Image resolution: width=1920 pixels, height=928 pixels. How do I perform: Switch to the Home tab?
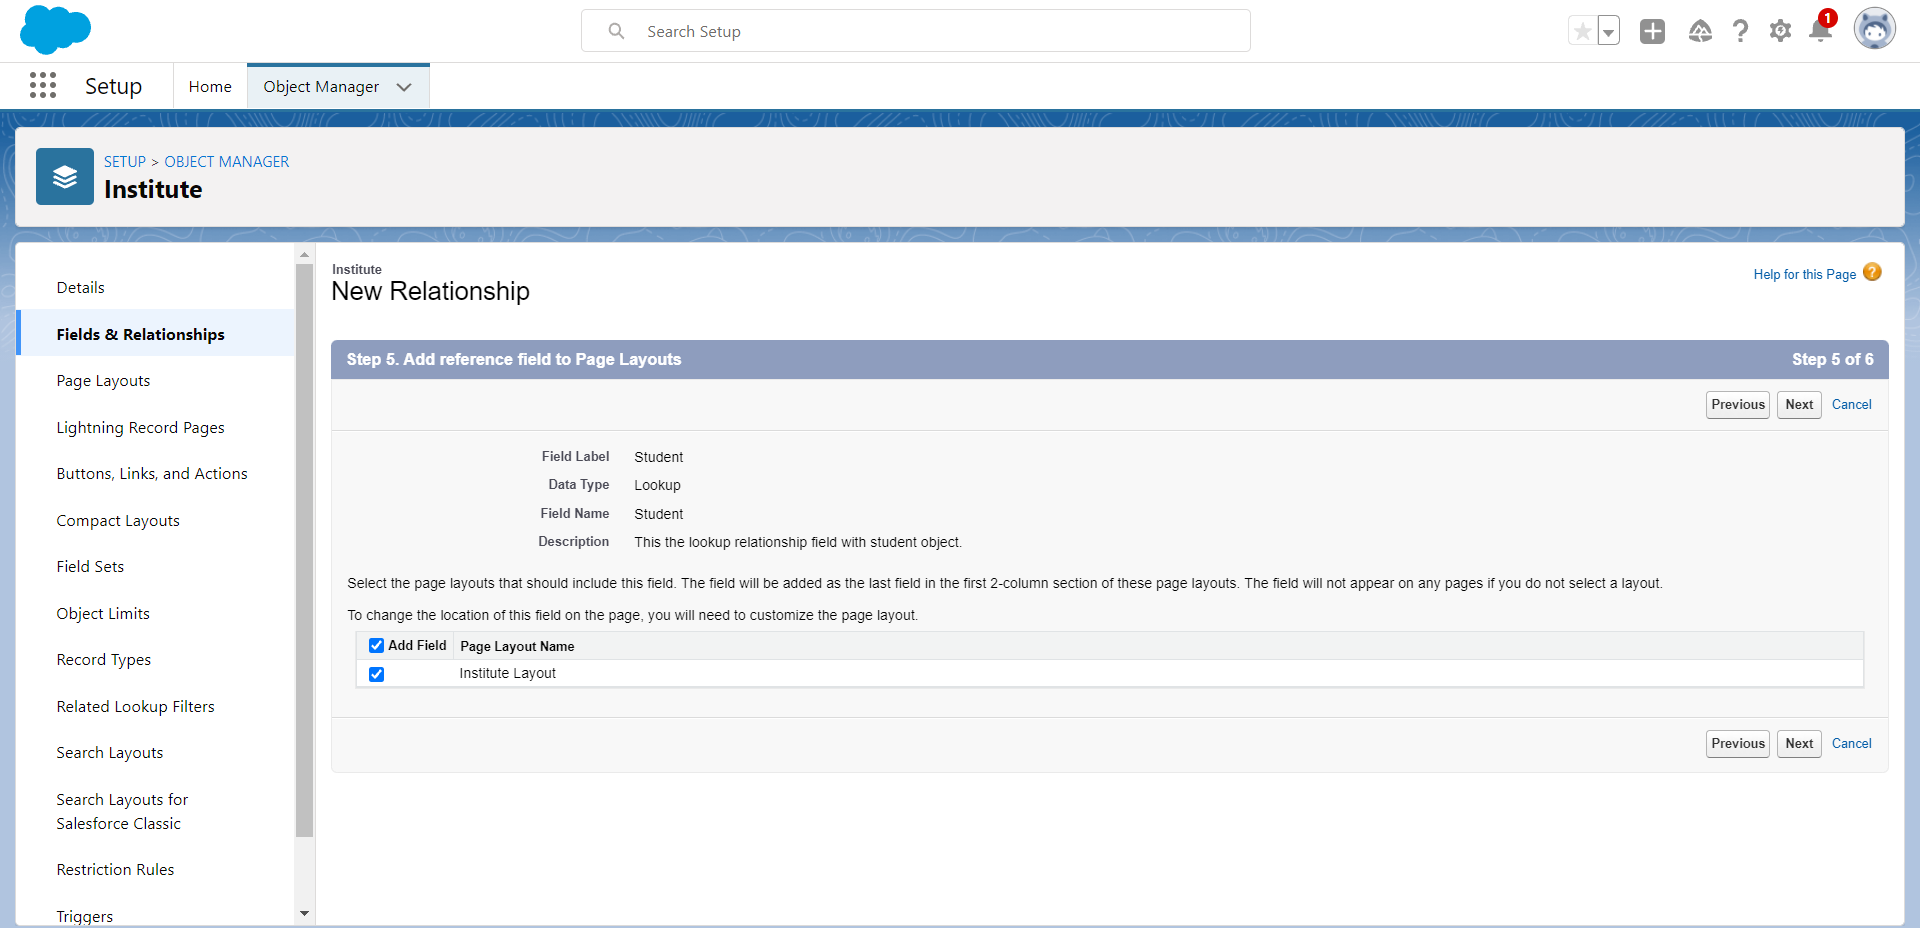pyautogui.click(x=210, y=87)
